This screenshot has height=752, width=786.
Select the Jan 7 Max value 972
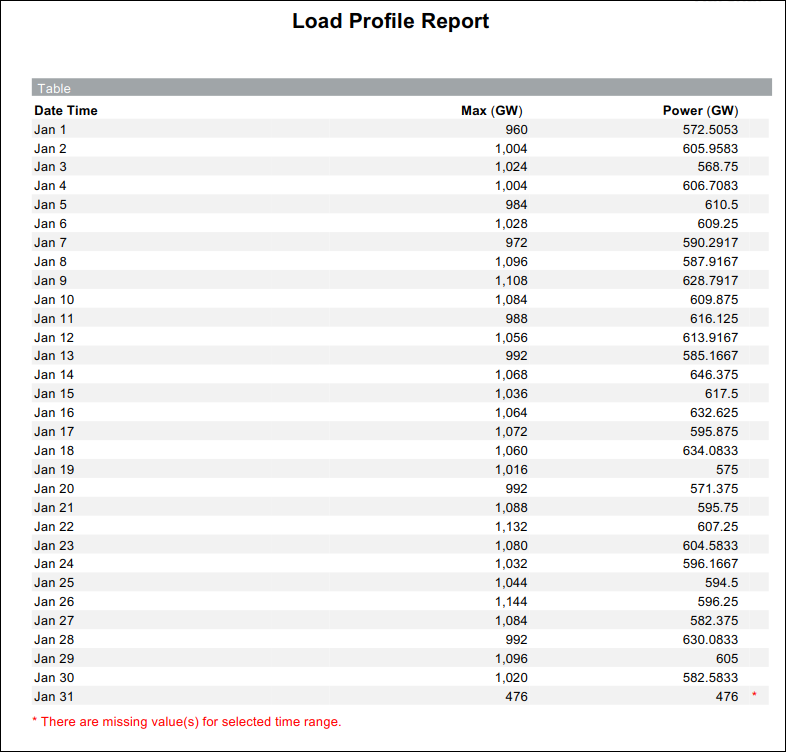516,243
